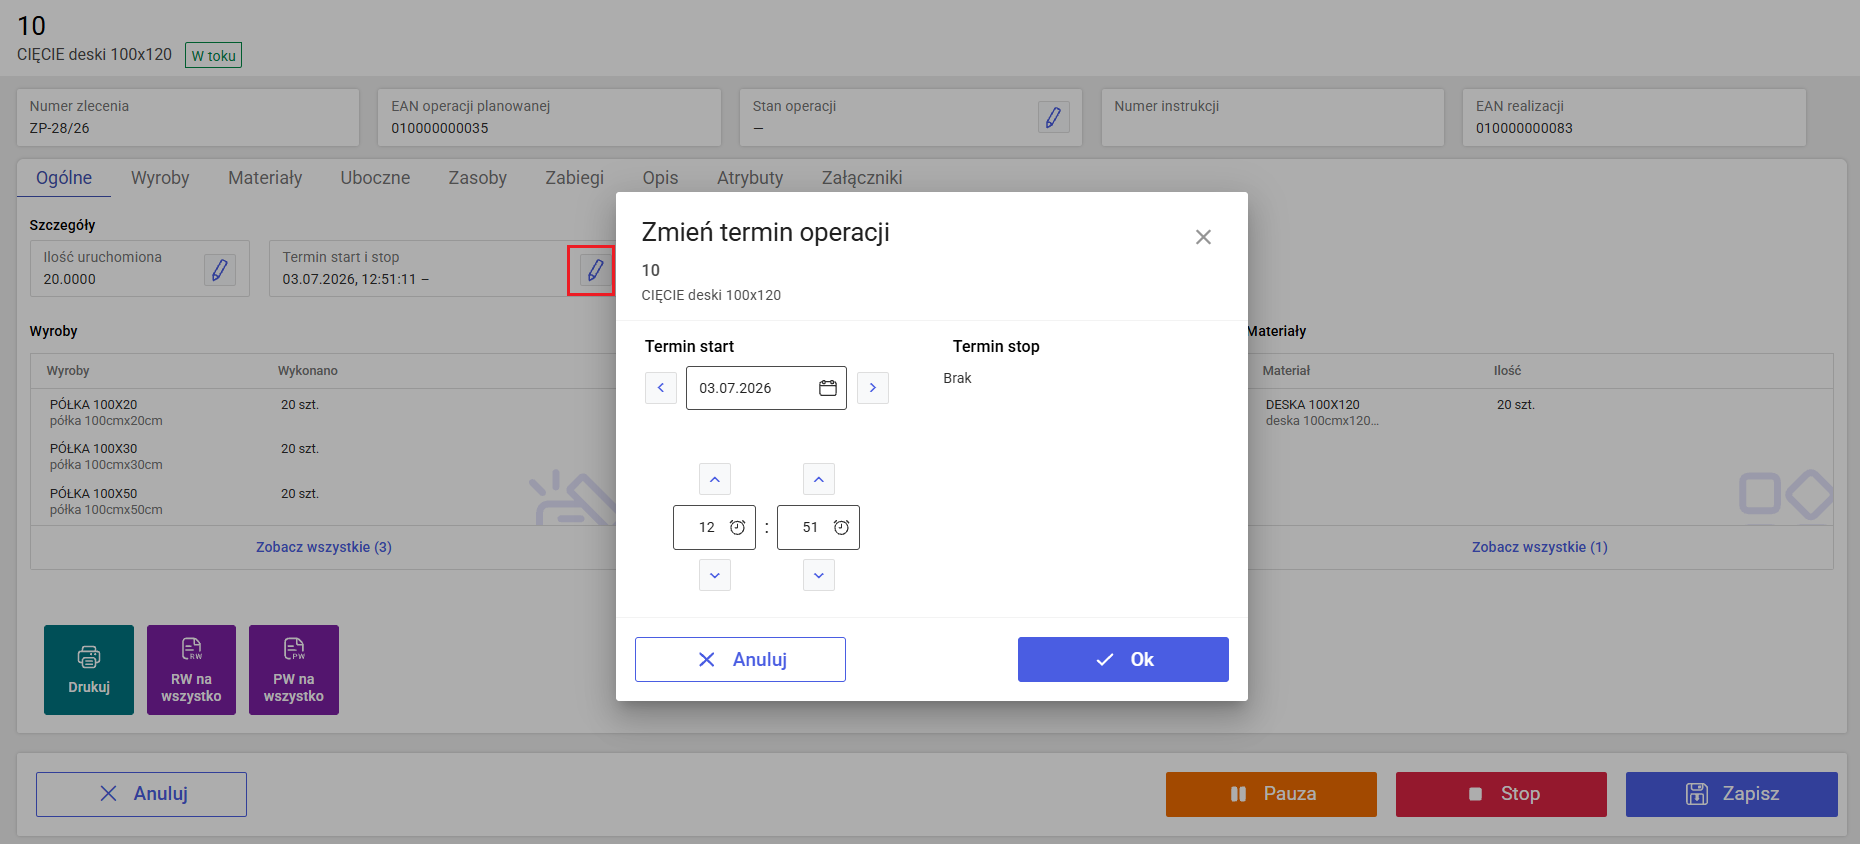Click clock icon in hour field

[x=737, y=527]
